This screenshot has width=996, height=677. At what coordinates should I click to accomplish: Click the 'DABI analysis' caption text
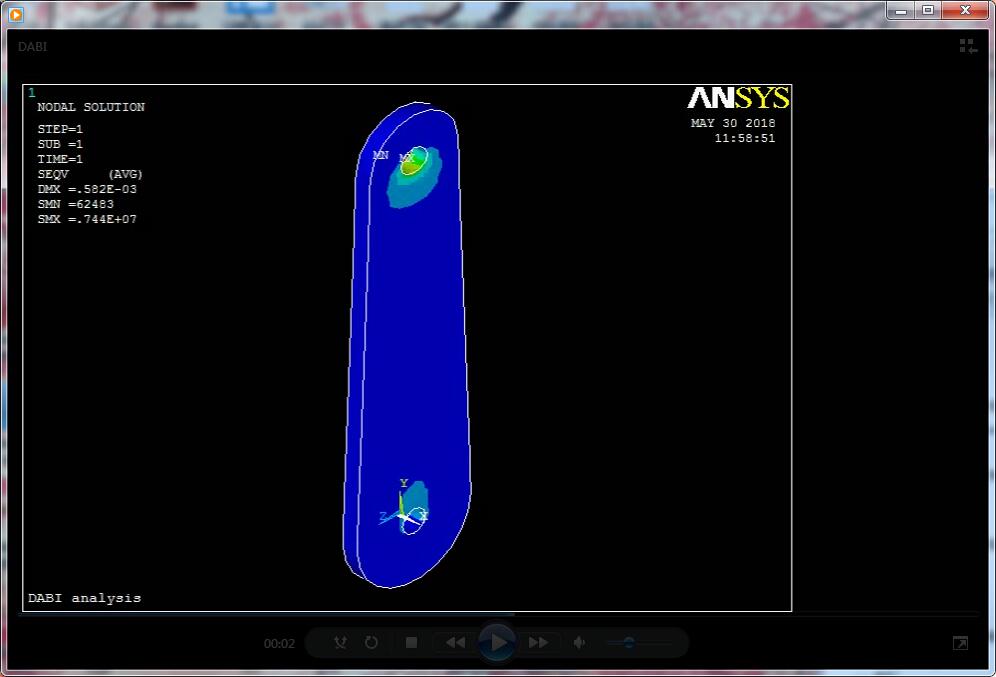click(x=84, y=598)
